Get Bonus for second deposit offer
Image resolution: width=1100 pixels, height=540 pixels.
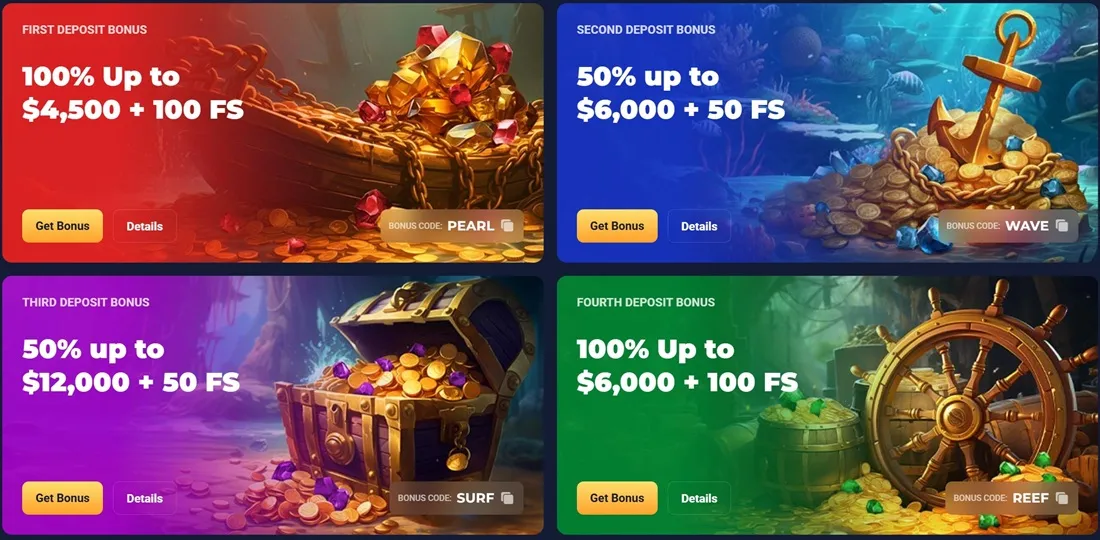click(617, 226)
